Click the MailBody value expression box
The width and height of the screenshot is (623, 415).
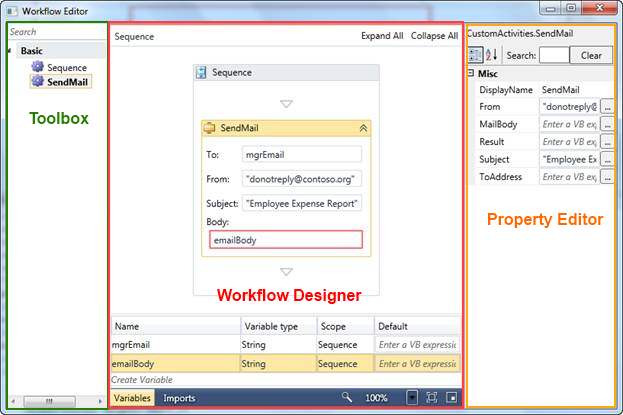coord(569,124)
